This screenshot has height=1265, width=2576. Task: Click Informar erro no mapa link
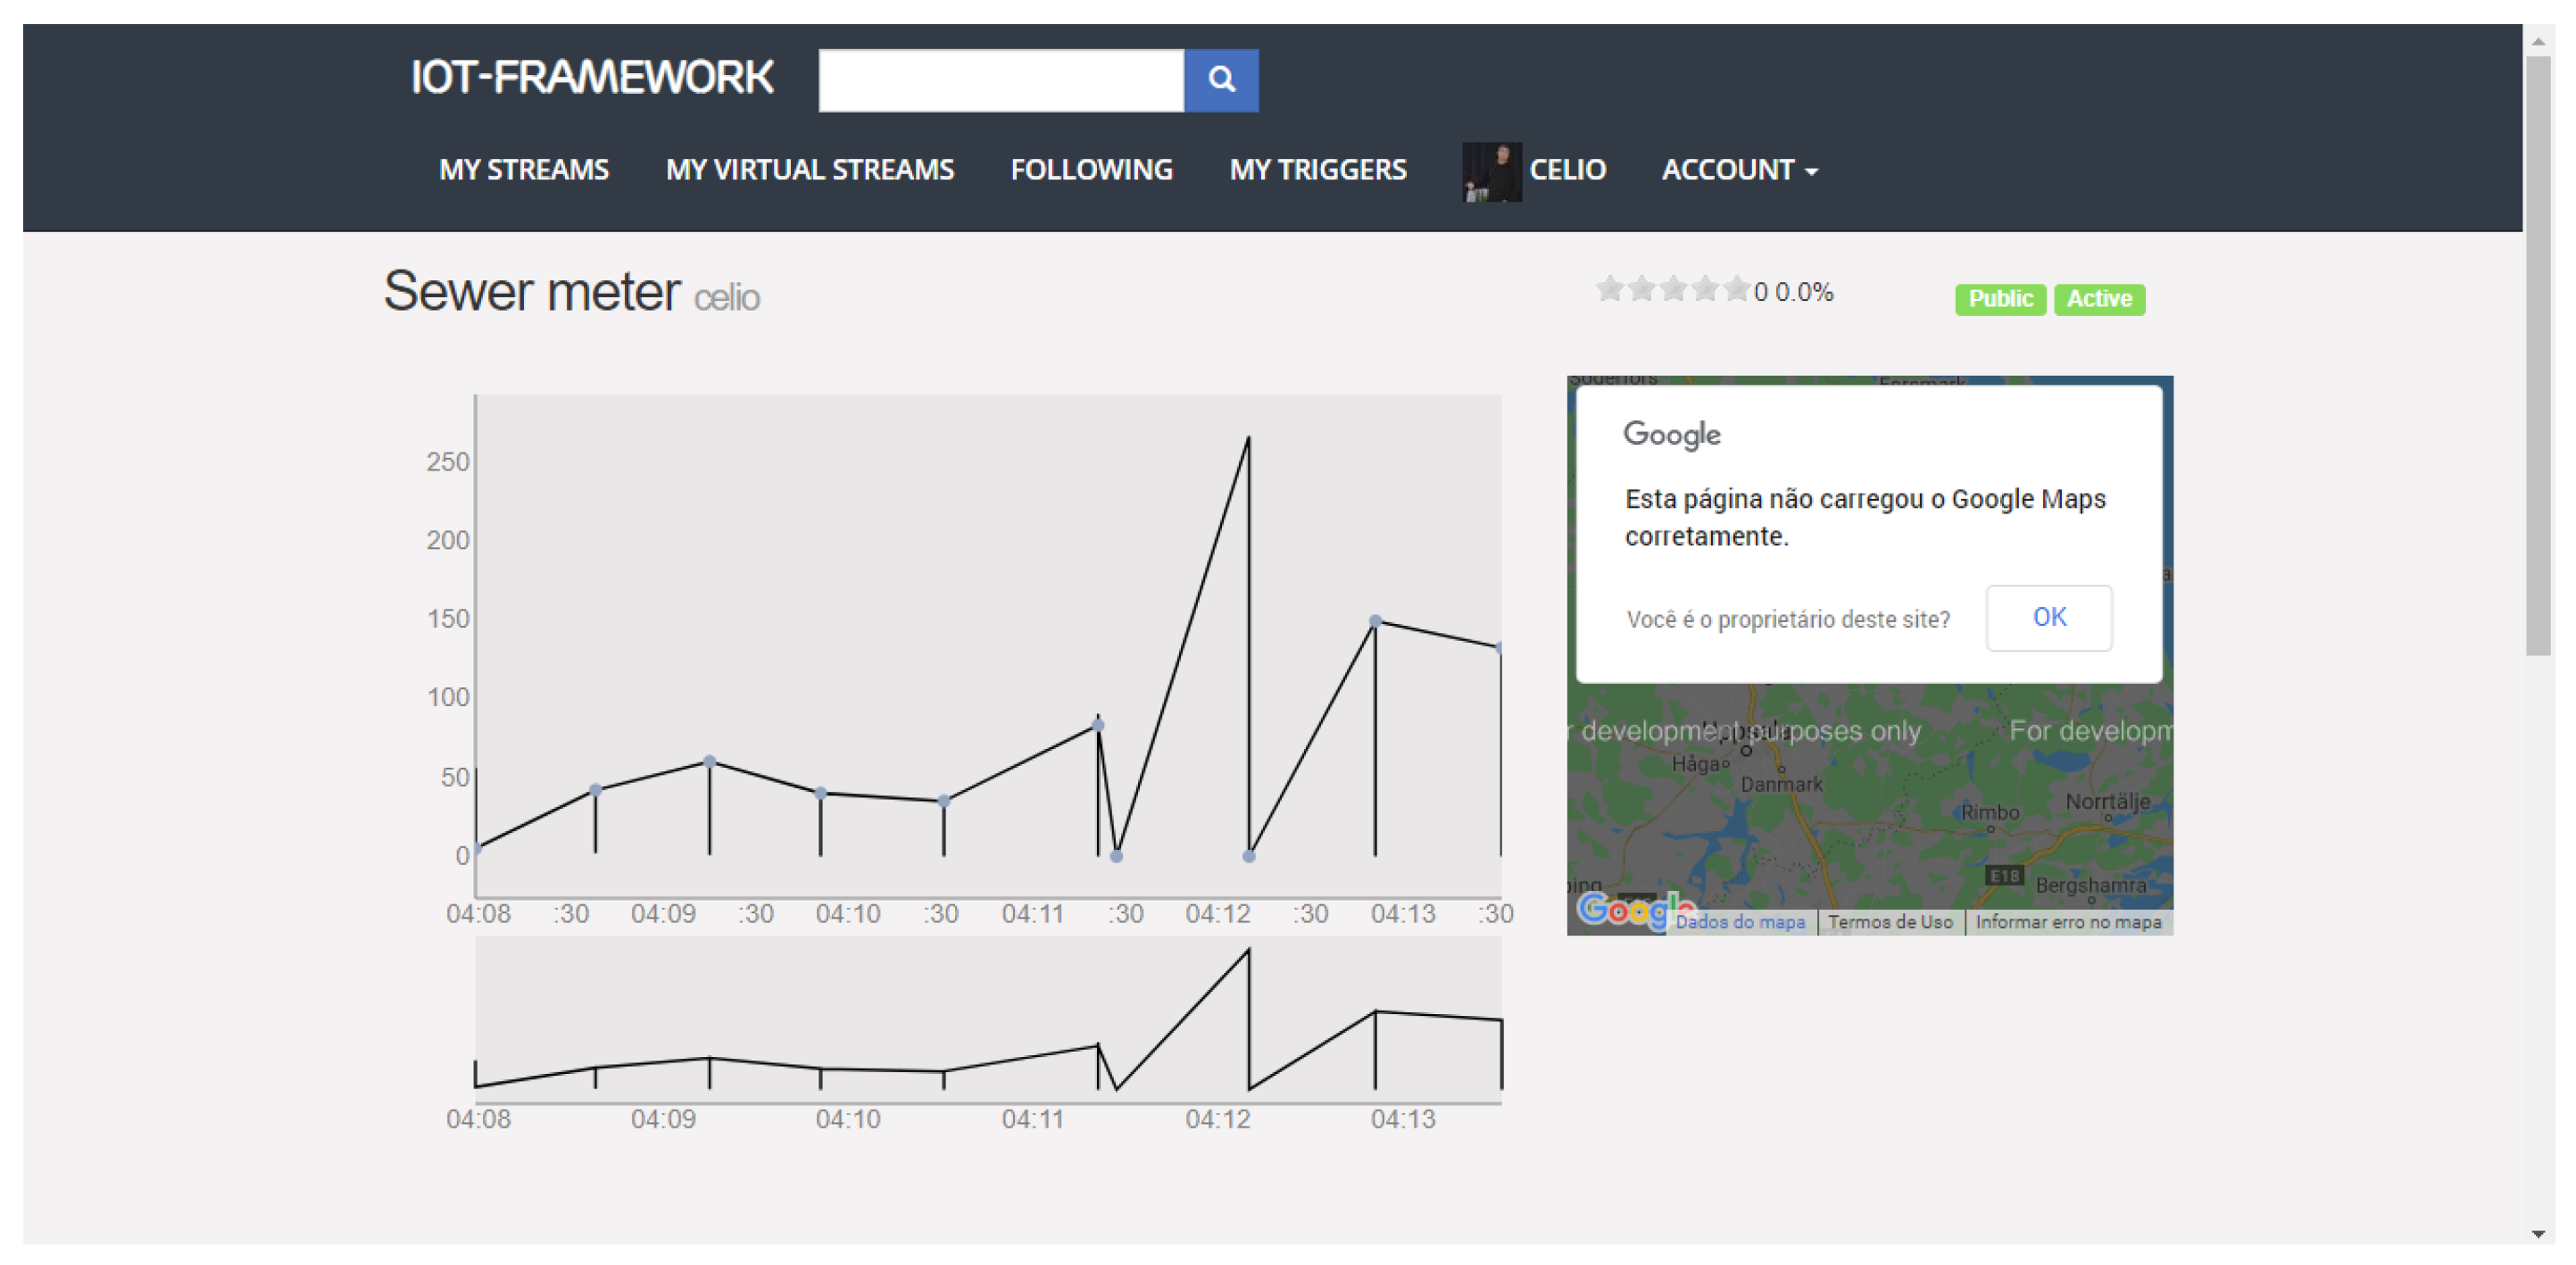click(x=2067, y=922)
